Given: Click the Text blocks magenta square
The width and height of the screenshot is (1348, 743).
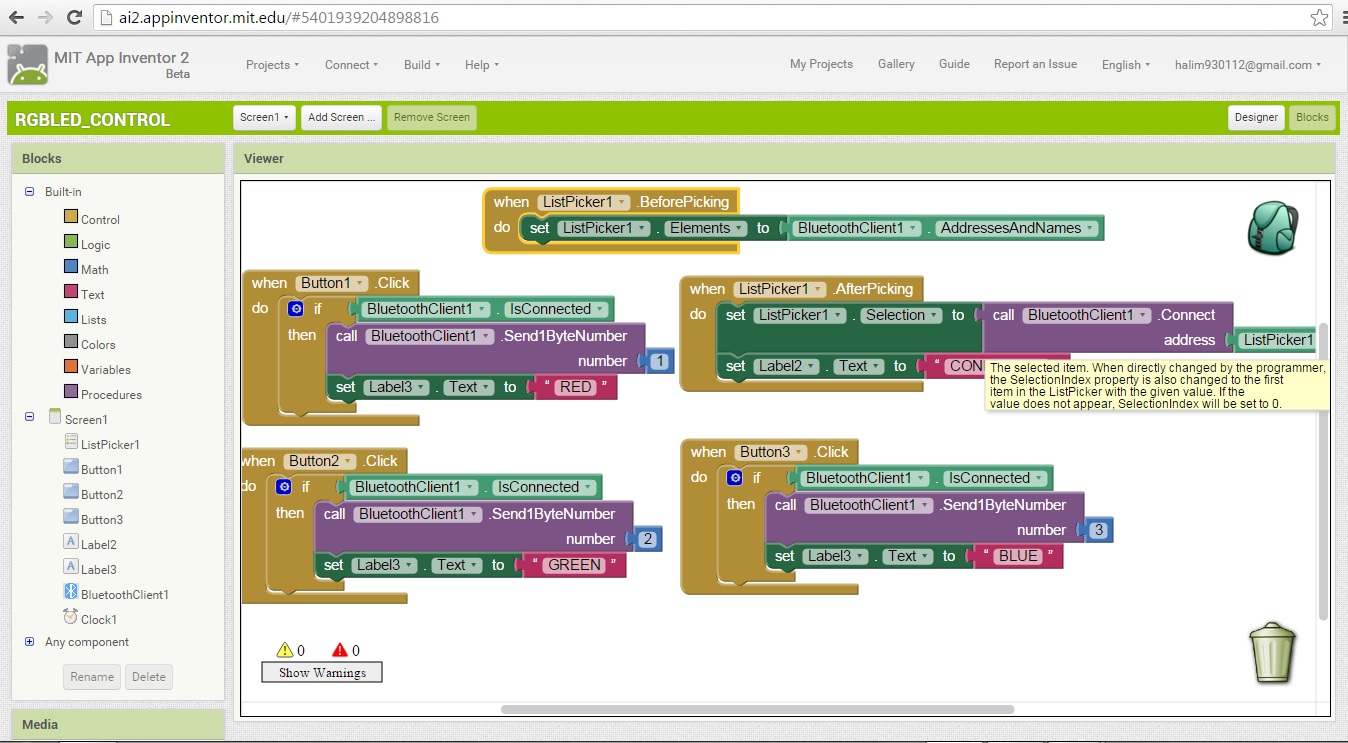Looking at the screenshot, I should pos(71,292).
